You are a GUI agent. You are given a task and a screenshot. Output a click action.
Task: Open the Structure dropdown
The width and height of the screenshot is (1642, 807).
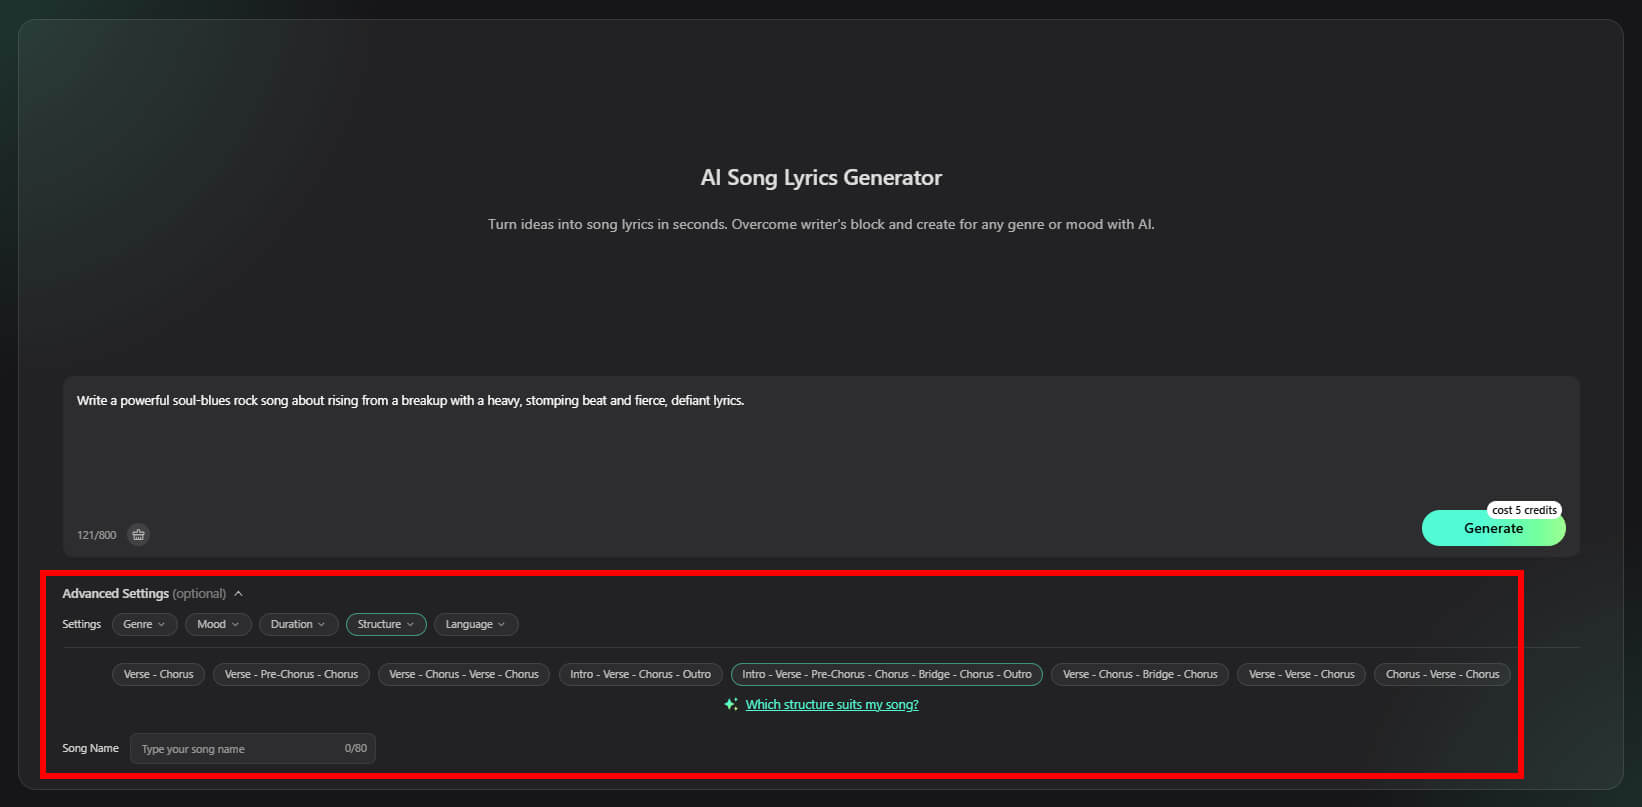(x=386, y=624)
